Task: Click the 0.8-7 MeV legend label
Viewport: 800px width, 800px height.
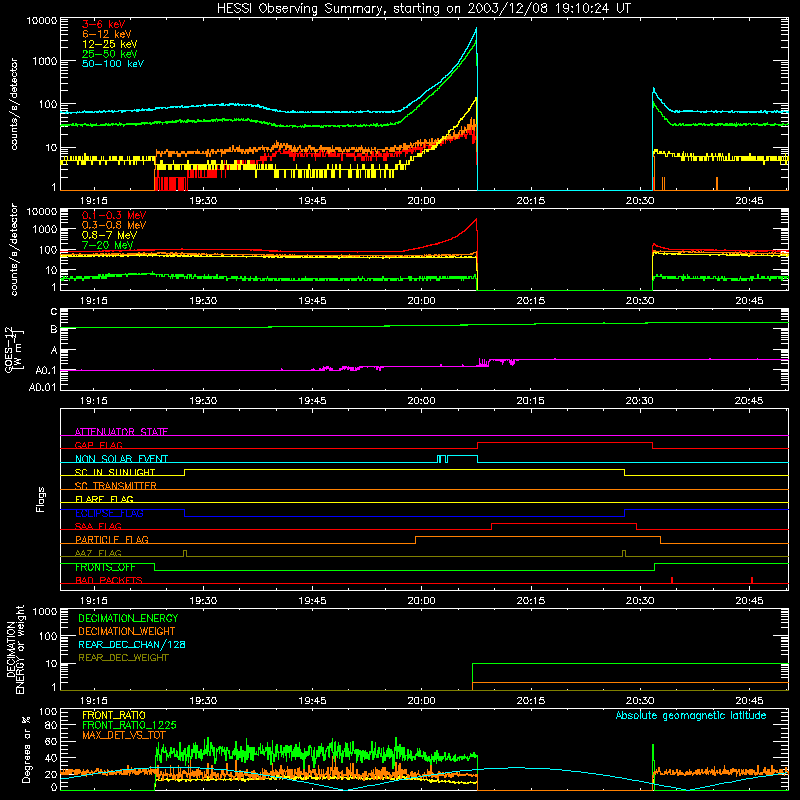Action: (x=109, y=235)
